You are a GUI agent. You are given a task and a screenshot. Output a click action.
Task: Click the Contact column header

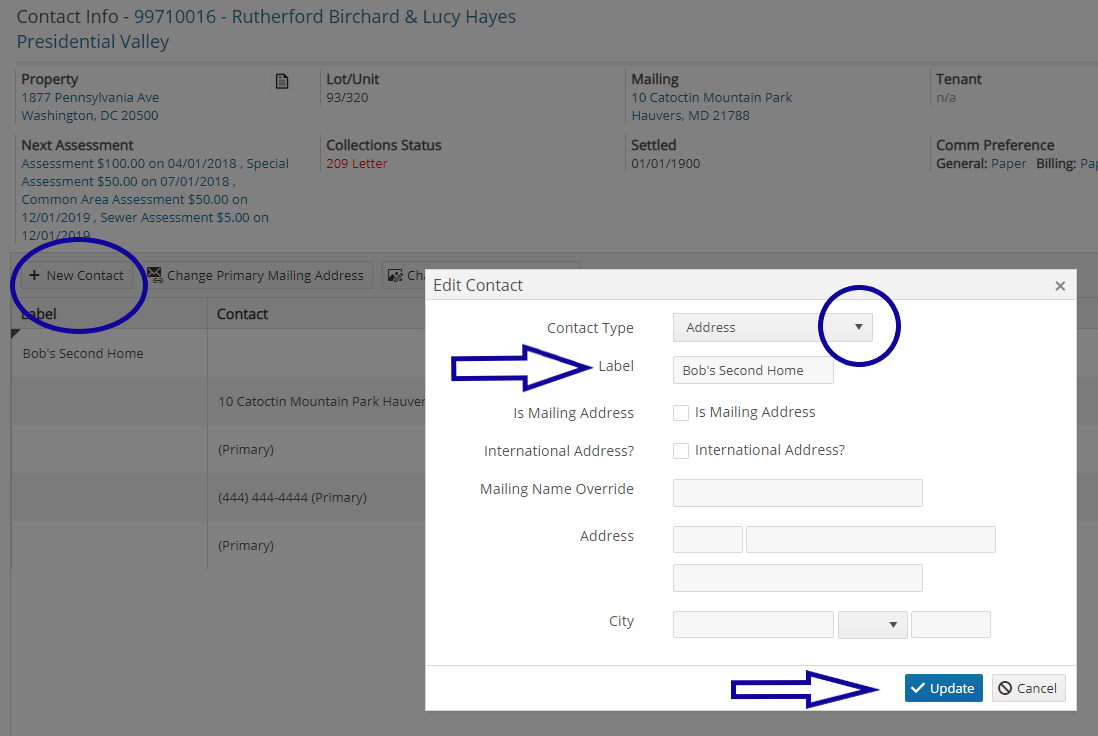click(242, 314)
